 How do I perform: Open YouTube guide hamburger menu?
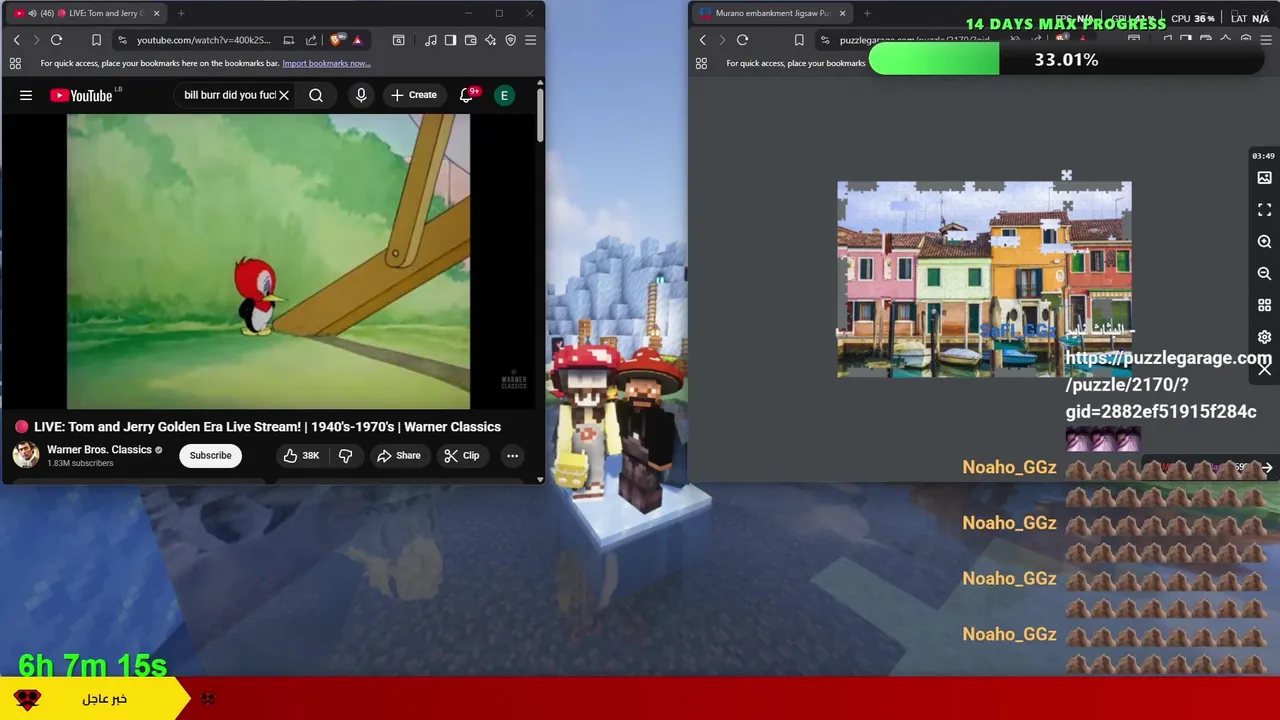tap(26, 95)
